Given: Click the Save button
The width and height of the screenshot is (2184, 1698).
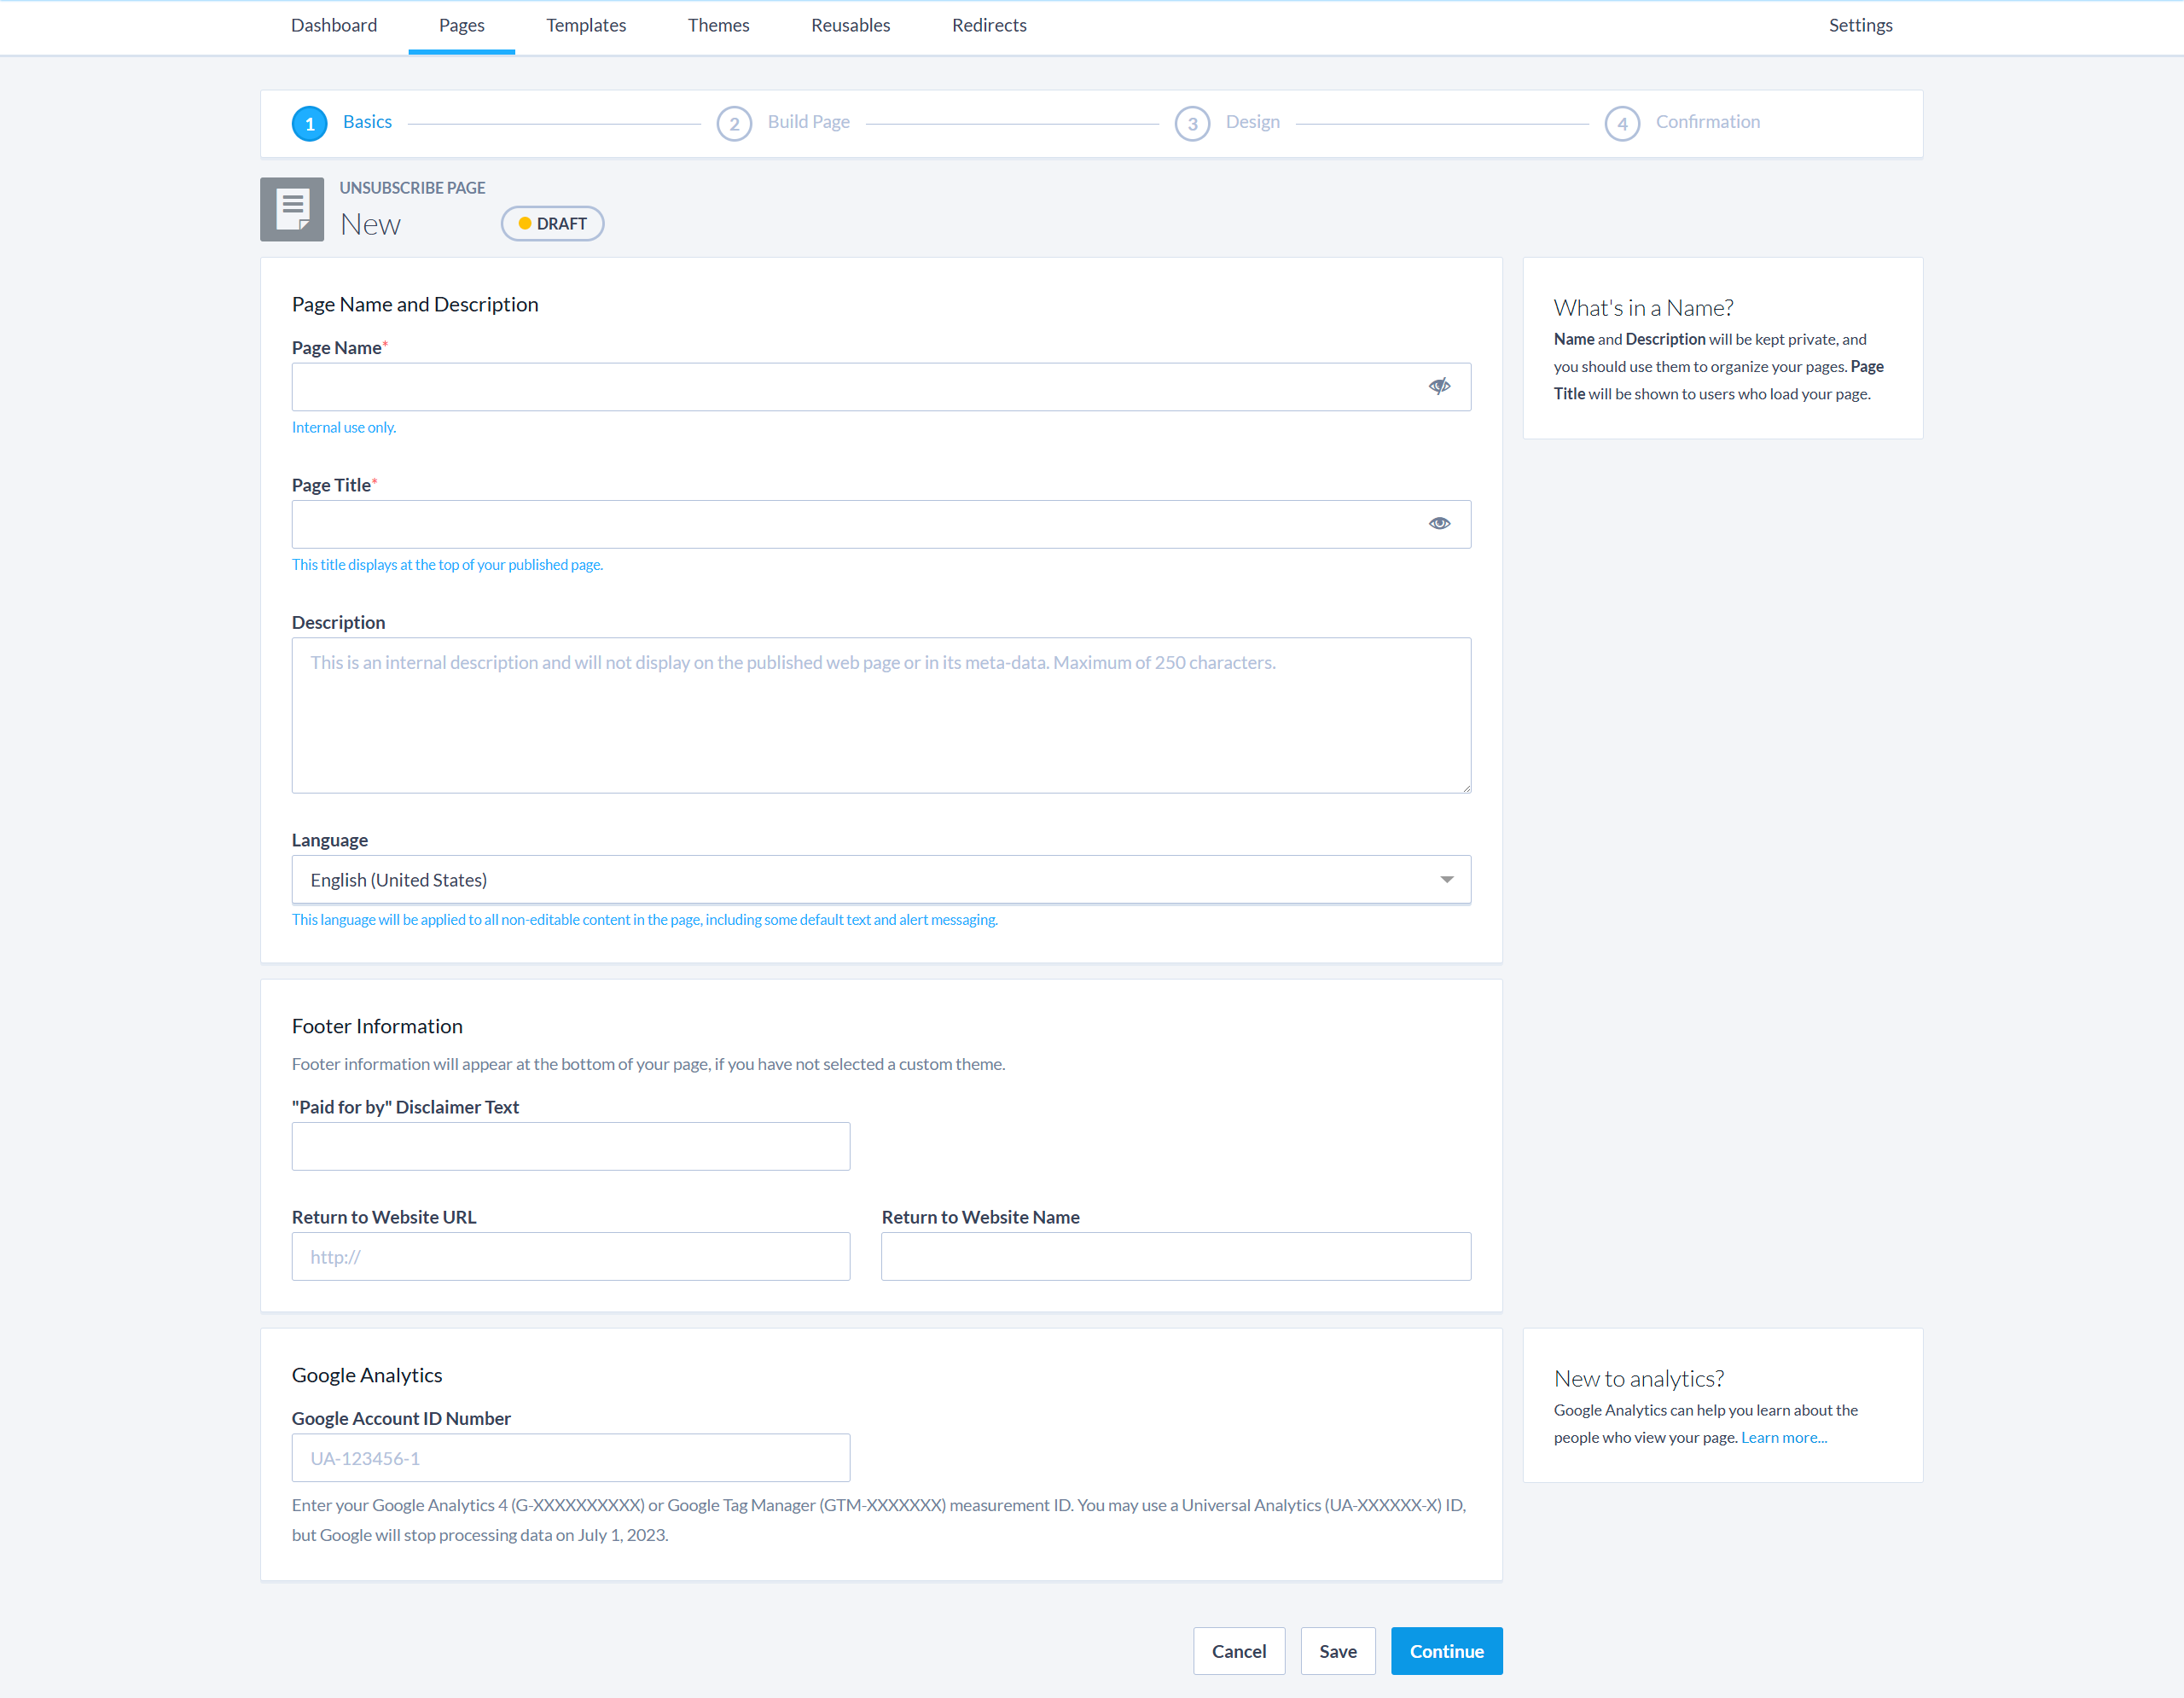Looking at the screenshot, I should (x=1337, y=1650).
